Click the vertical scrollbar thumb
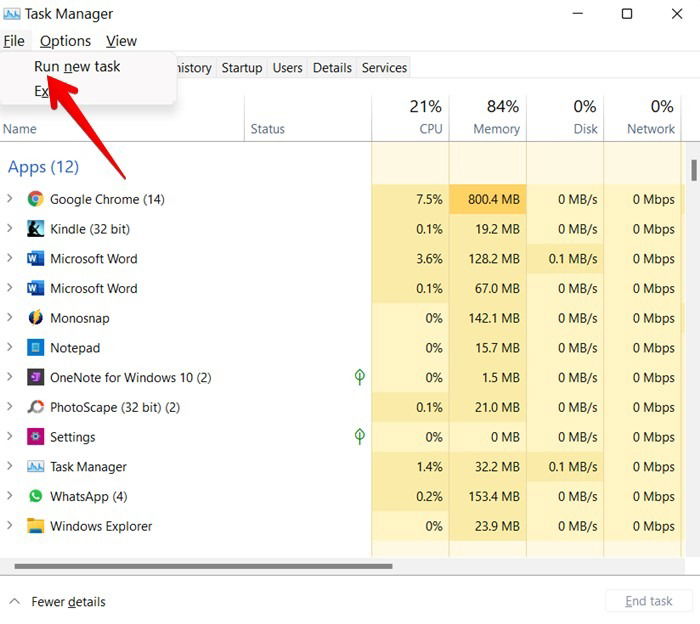 (694, 171)
